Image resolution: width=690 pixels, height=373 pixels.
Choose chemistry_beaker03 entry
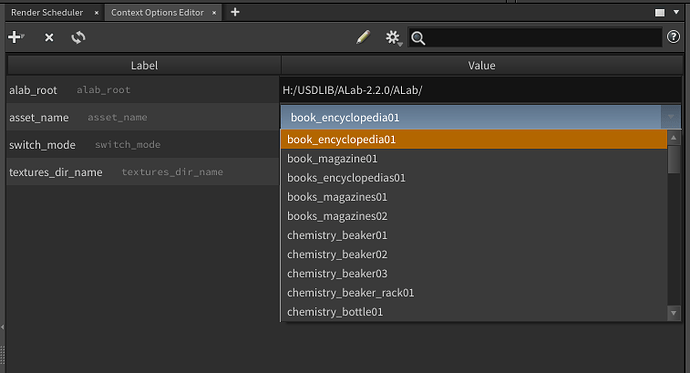[x=473, y=274]
